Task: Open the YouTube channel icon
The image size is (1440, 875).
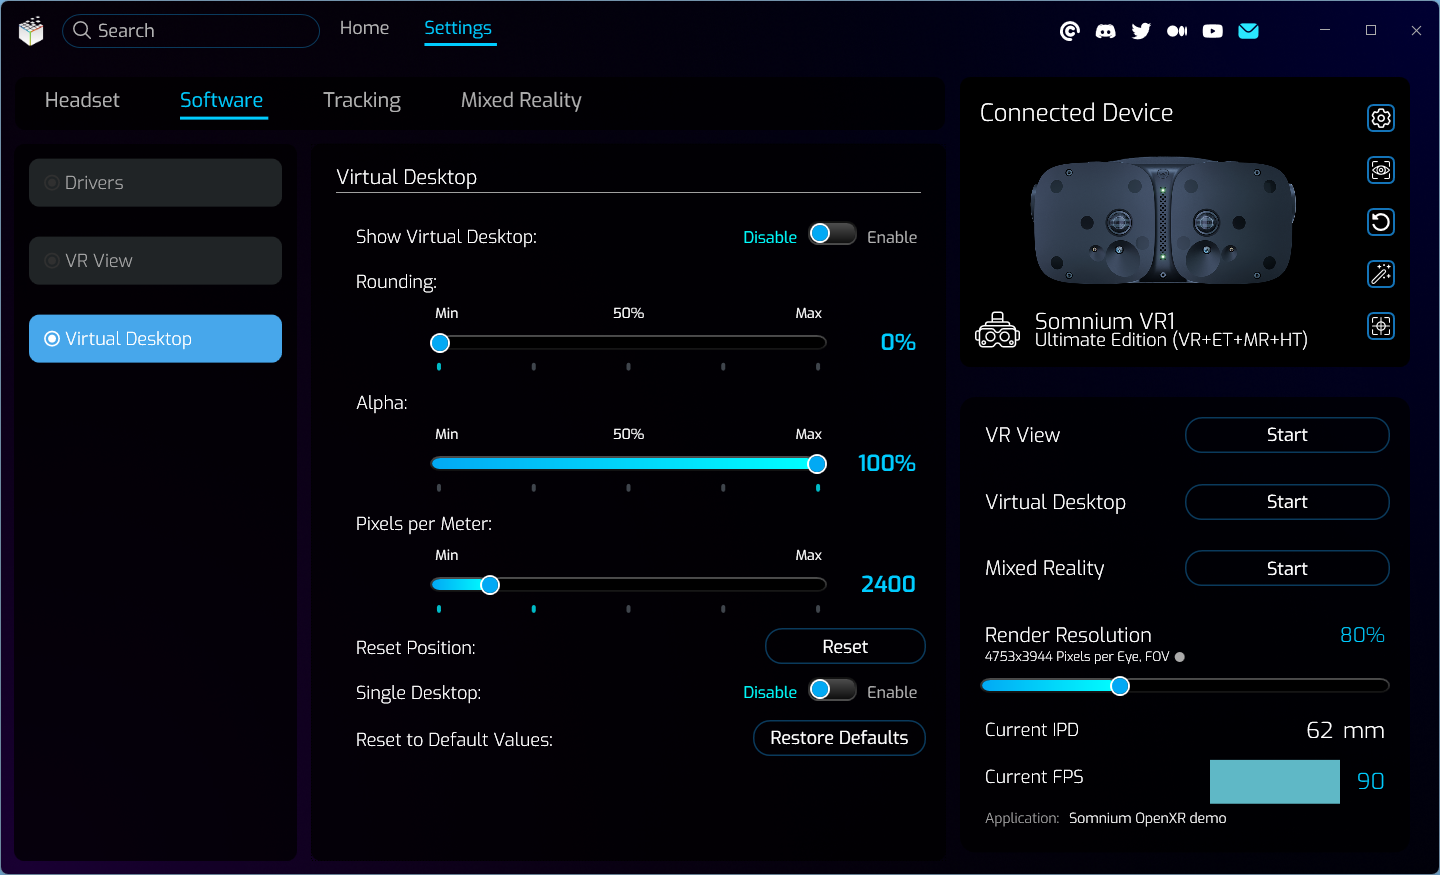Action: tap(1212, 31)
